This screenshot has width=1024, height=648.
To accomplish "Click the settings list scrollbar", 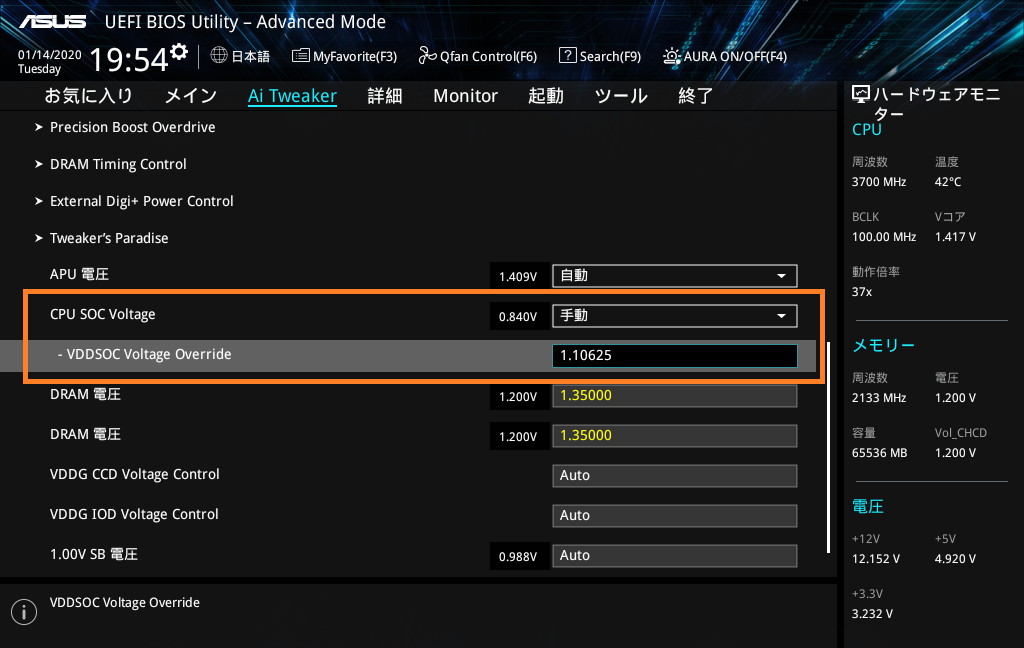I will 829,447.
